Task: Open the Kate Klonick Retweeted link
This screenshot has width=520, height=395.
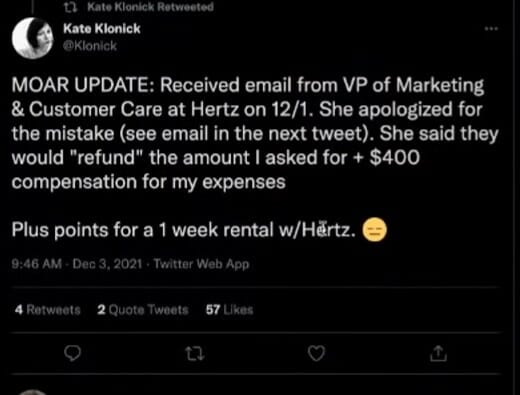Action: click(150, 7)
